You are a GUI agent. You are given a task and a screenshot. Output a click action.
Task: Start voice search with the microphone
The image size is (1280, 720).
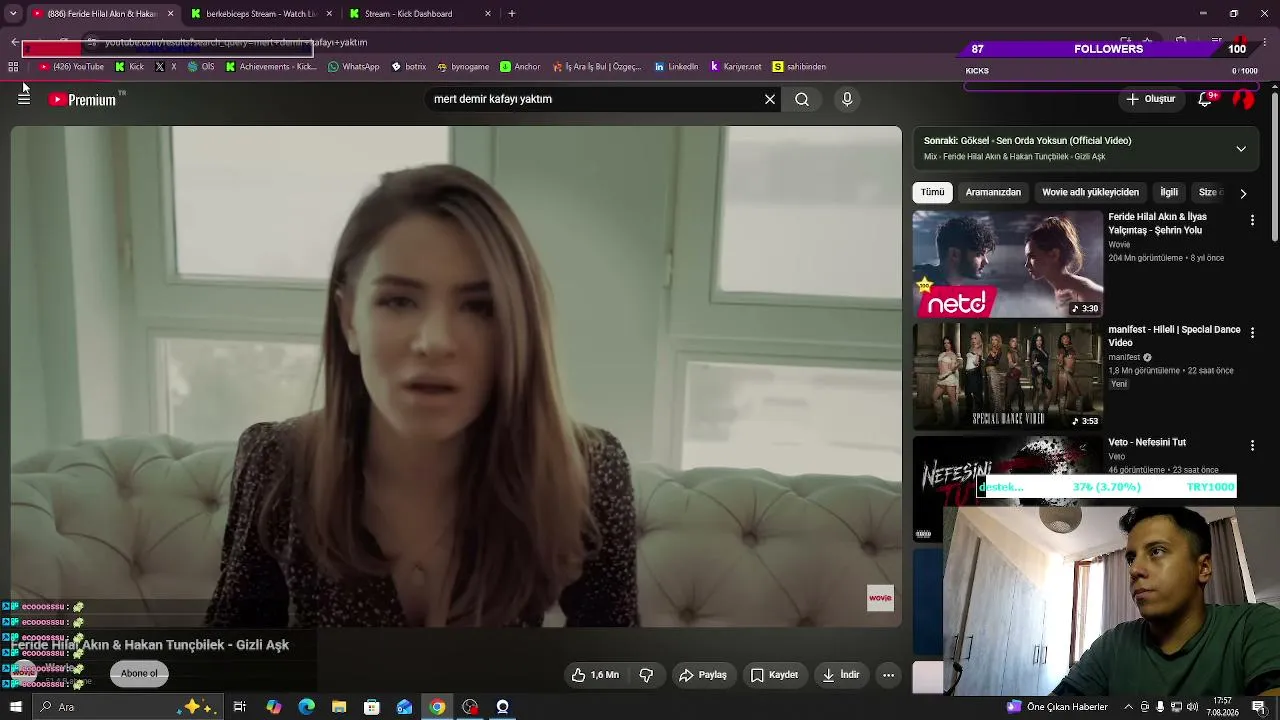(x=847, y=99)
